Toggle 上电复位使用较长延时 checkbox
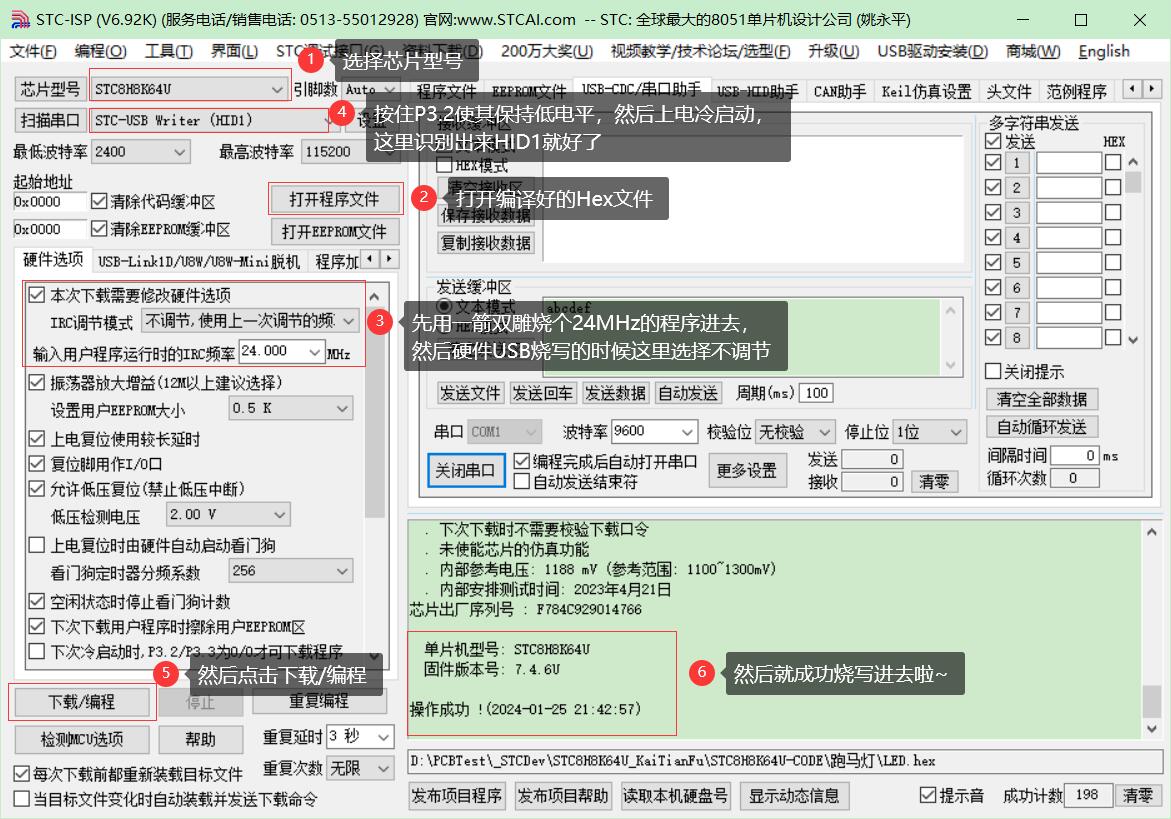This screenshot has width=1171, height=819. pos(36,438)
